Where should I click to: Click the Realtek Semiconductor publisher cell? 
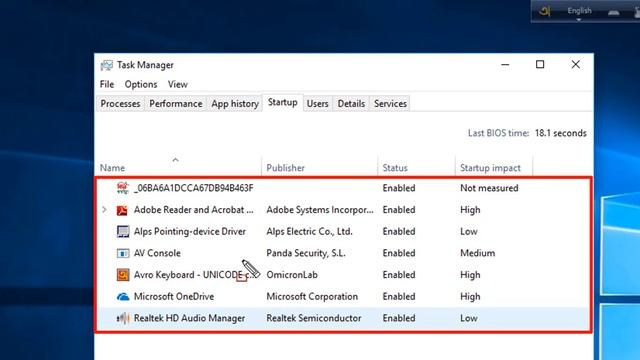point(313,318)
